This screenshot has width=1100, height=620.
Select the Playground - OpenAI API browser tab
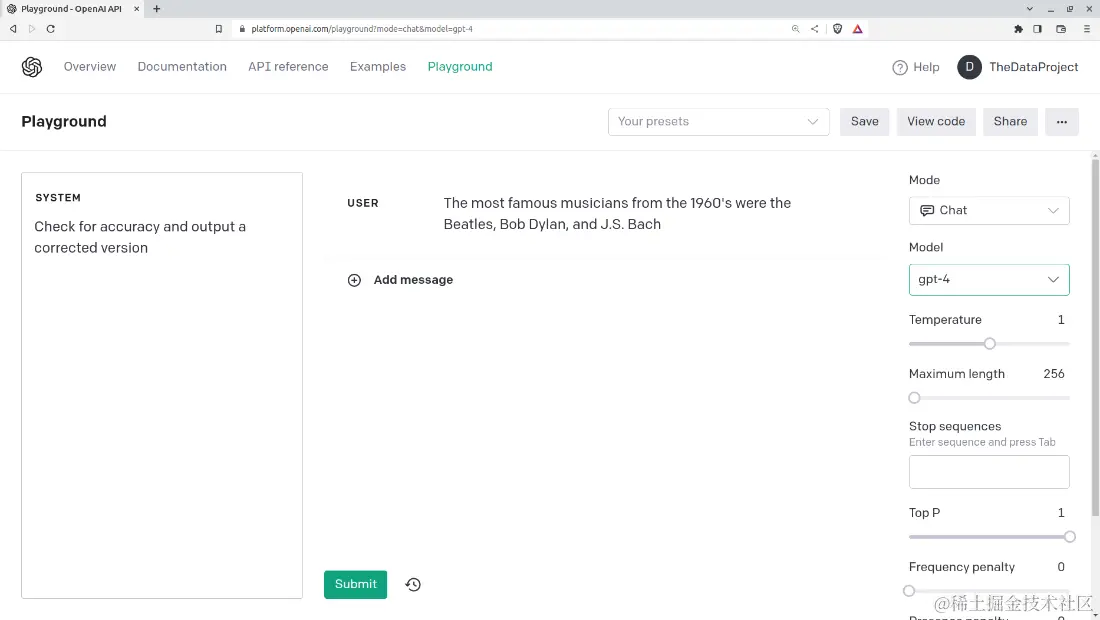click(74, 9)
